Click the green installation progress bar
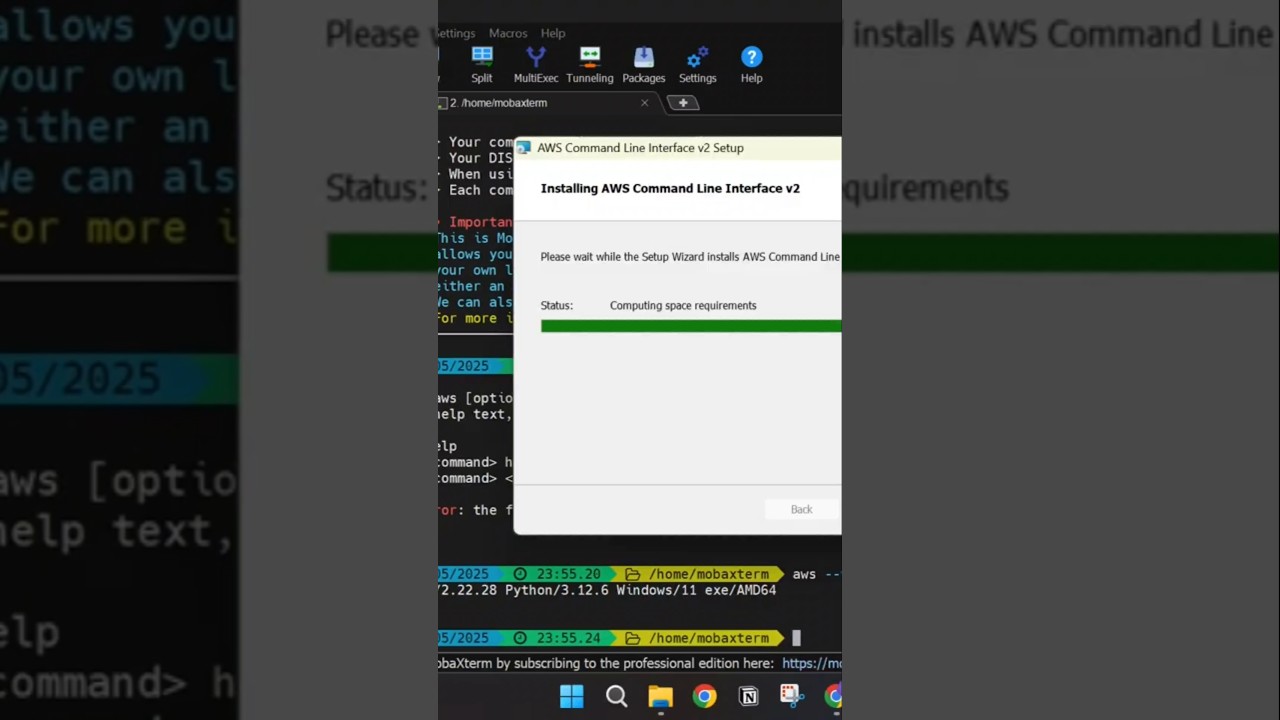This screenshot has height=720, width=1280. coord(690,326)
